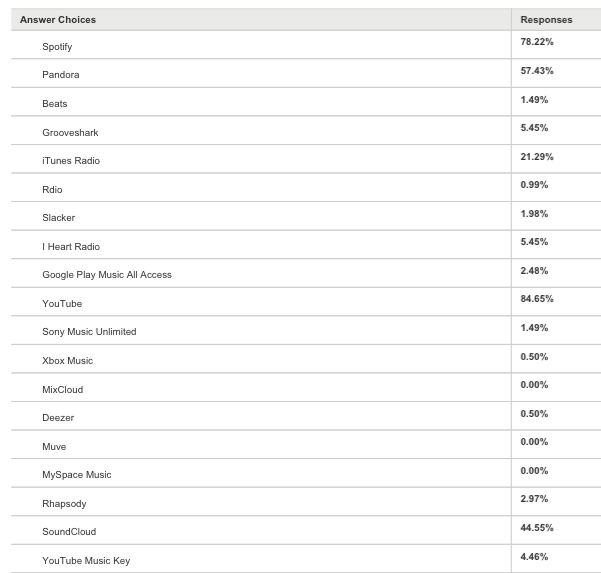
Task: Select the SoundCloud answer row
Action: pos(69,531)
